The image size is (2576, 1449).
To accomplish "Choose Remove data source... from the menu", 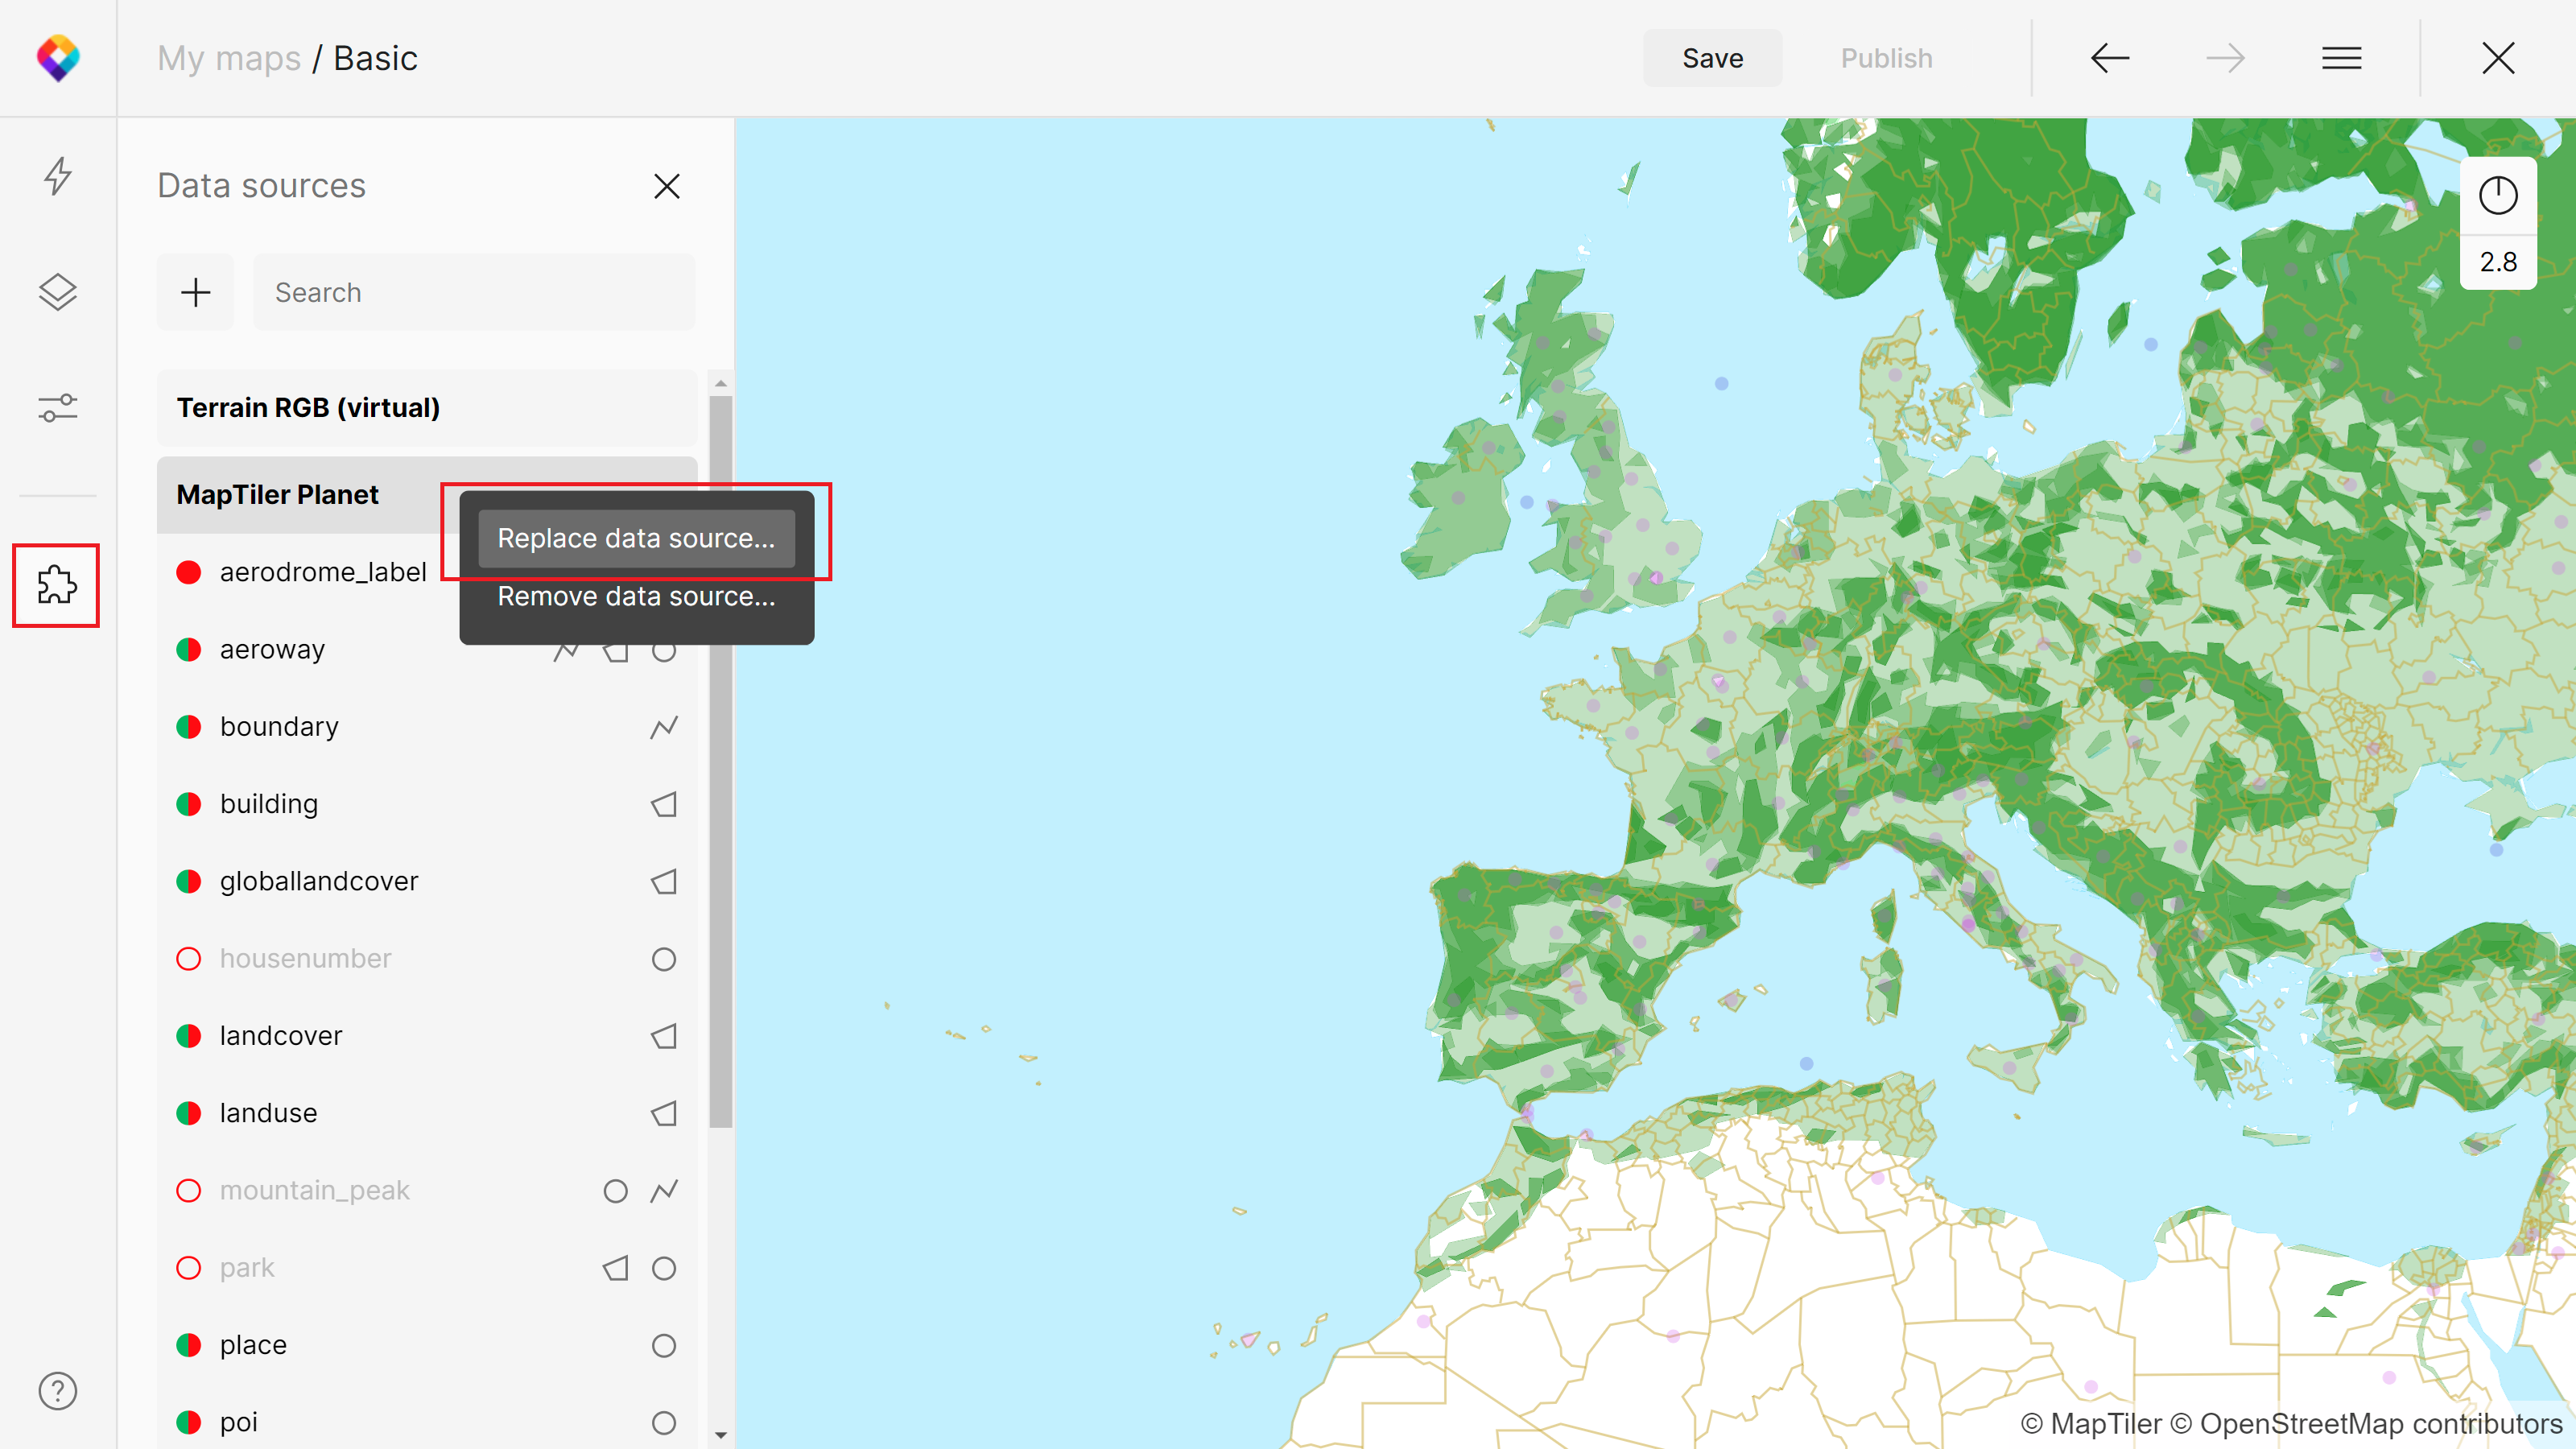I will [x=636, y=596].
